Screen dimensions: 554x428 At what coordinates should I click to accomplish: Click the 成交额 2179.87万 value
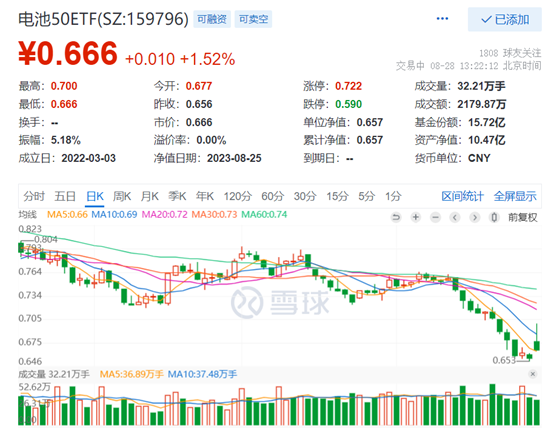(482, 104)
